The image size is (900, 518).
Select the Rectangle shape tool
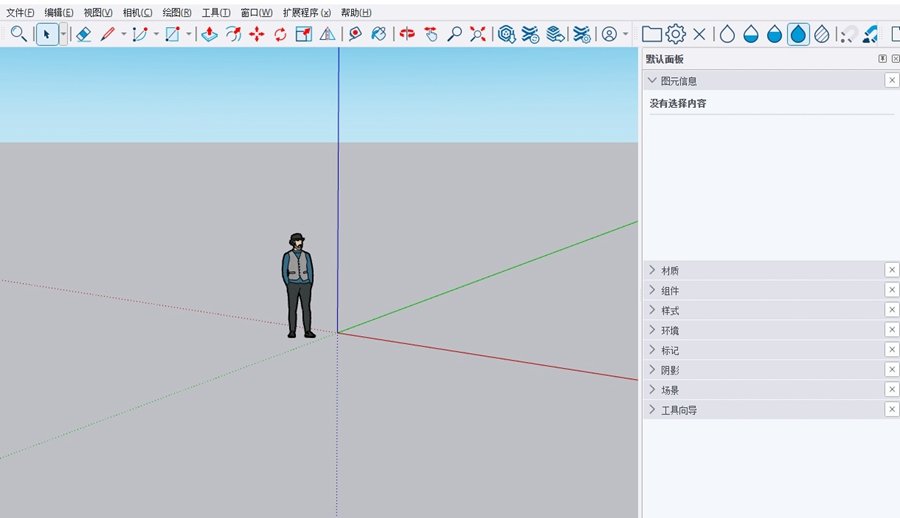tap(172, 34)
